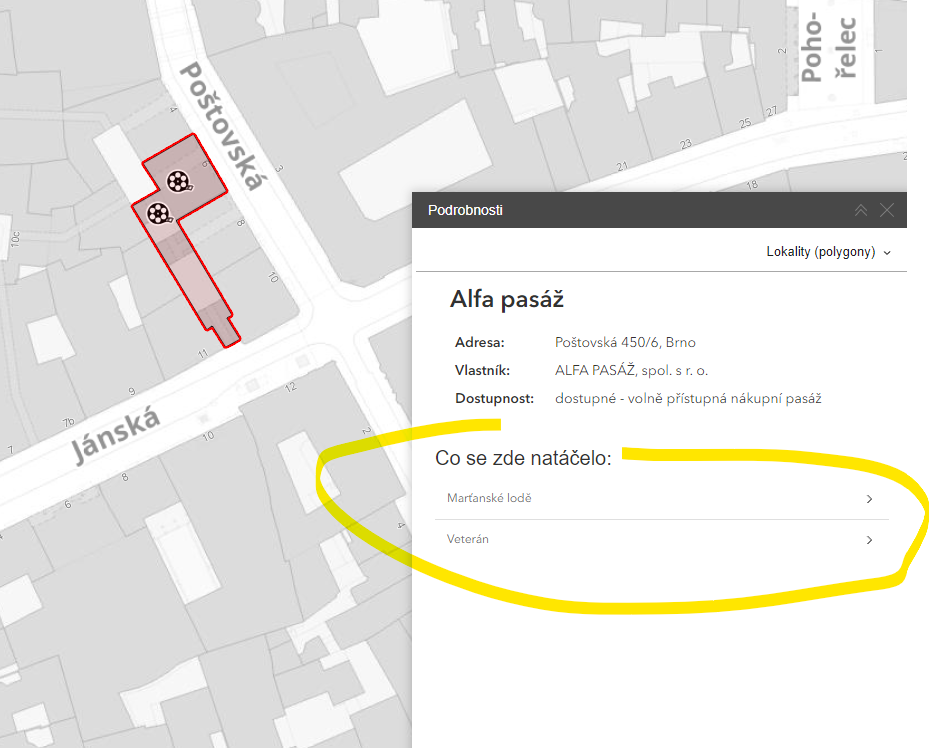Expand the Veterán entry
Viewport: 930px width, 748px height.
pos(467,540)
